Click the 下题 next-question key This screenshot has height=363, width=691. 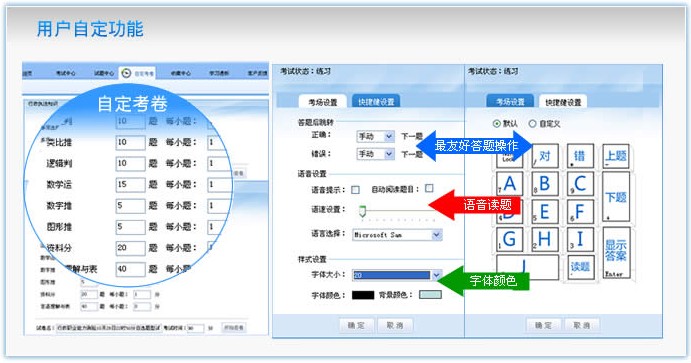[616, 197]
